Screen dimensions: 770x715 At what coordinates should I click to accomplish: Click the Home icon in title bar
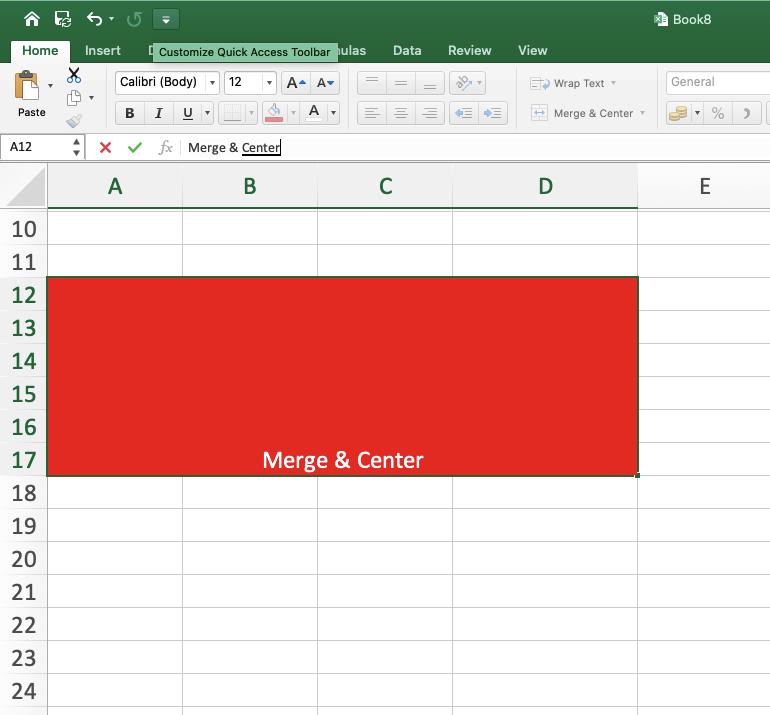[x=32, y=19]
